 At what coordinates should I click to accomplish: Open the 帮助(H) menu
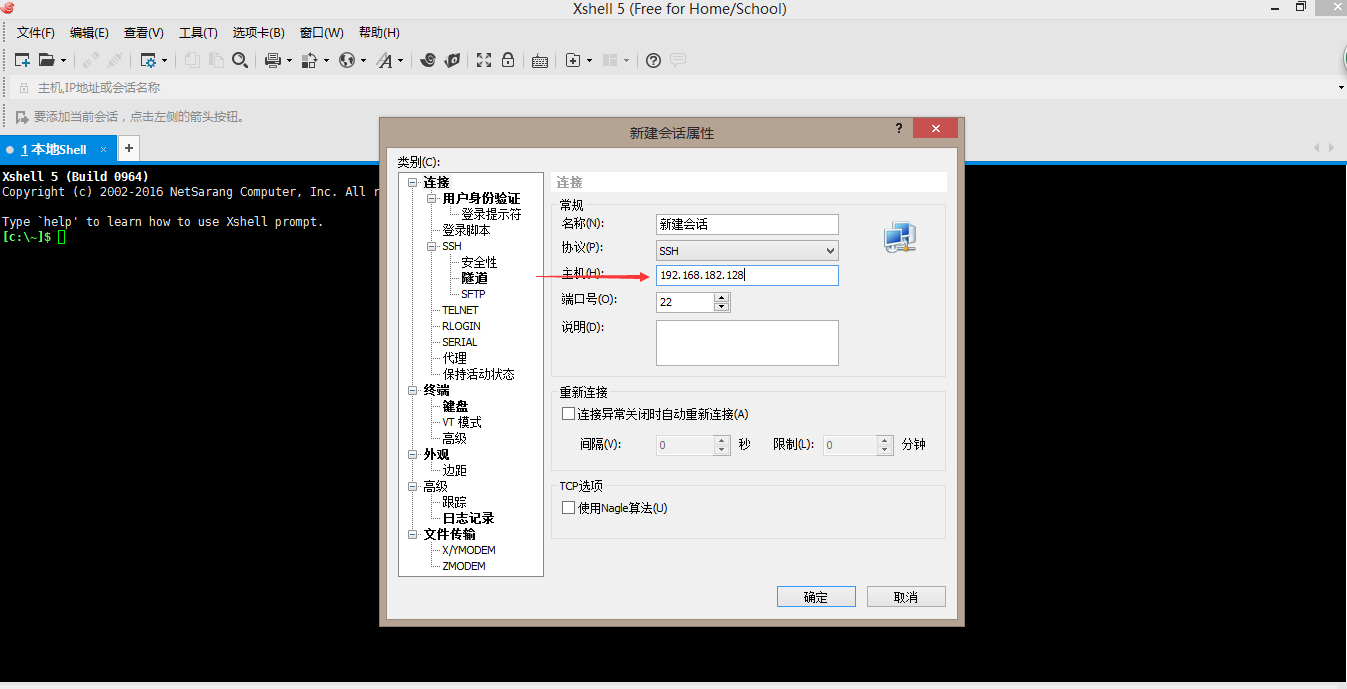tap(379, 33)
